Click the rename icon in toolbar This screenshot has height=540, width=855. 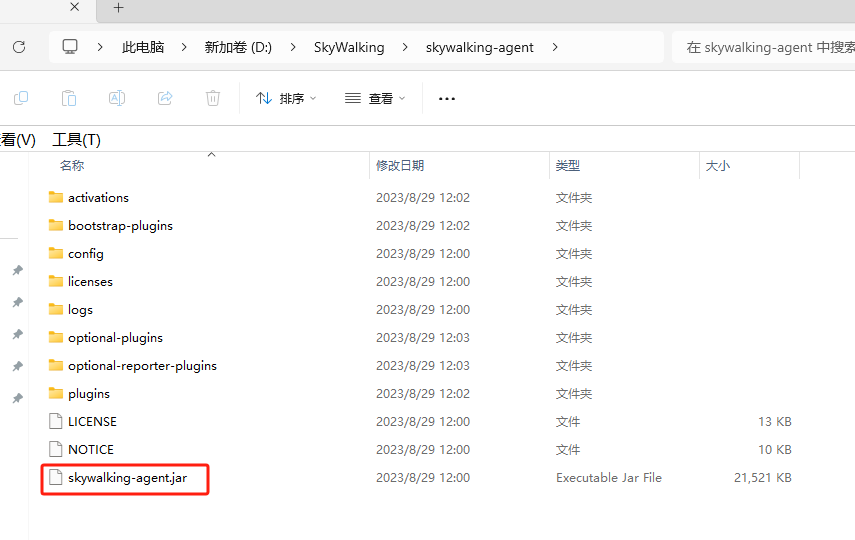tap(117, 98)
